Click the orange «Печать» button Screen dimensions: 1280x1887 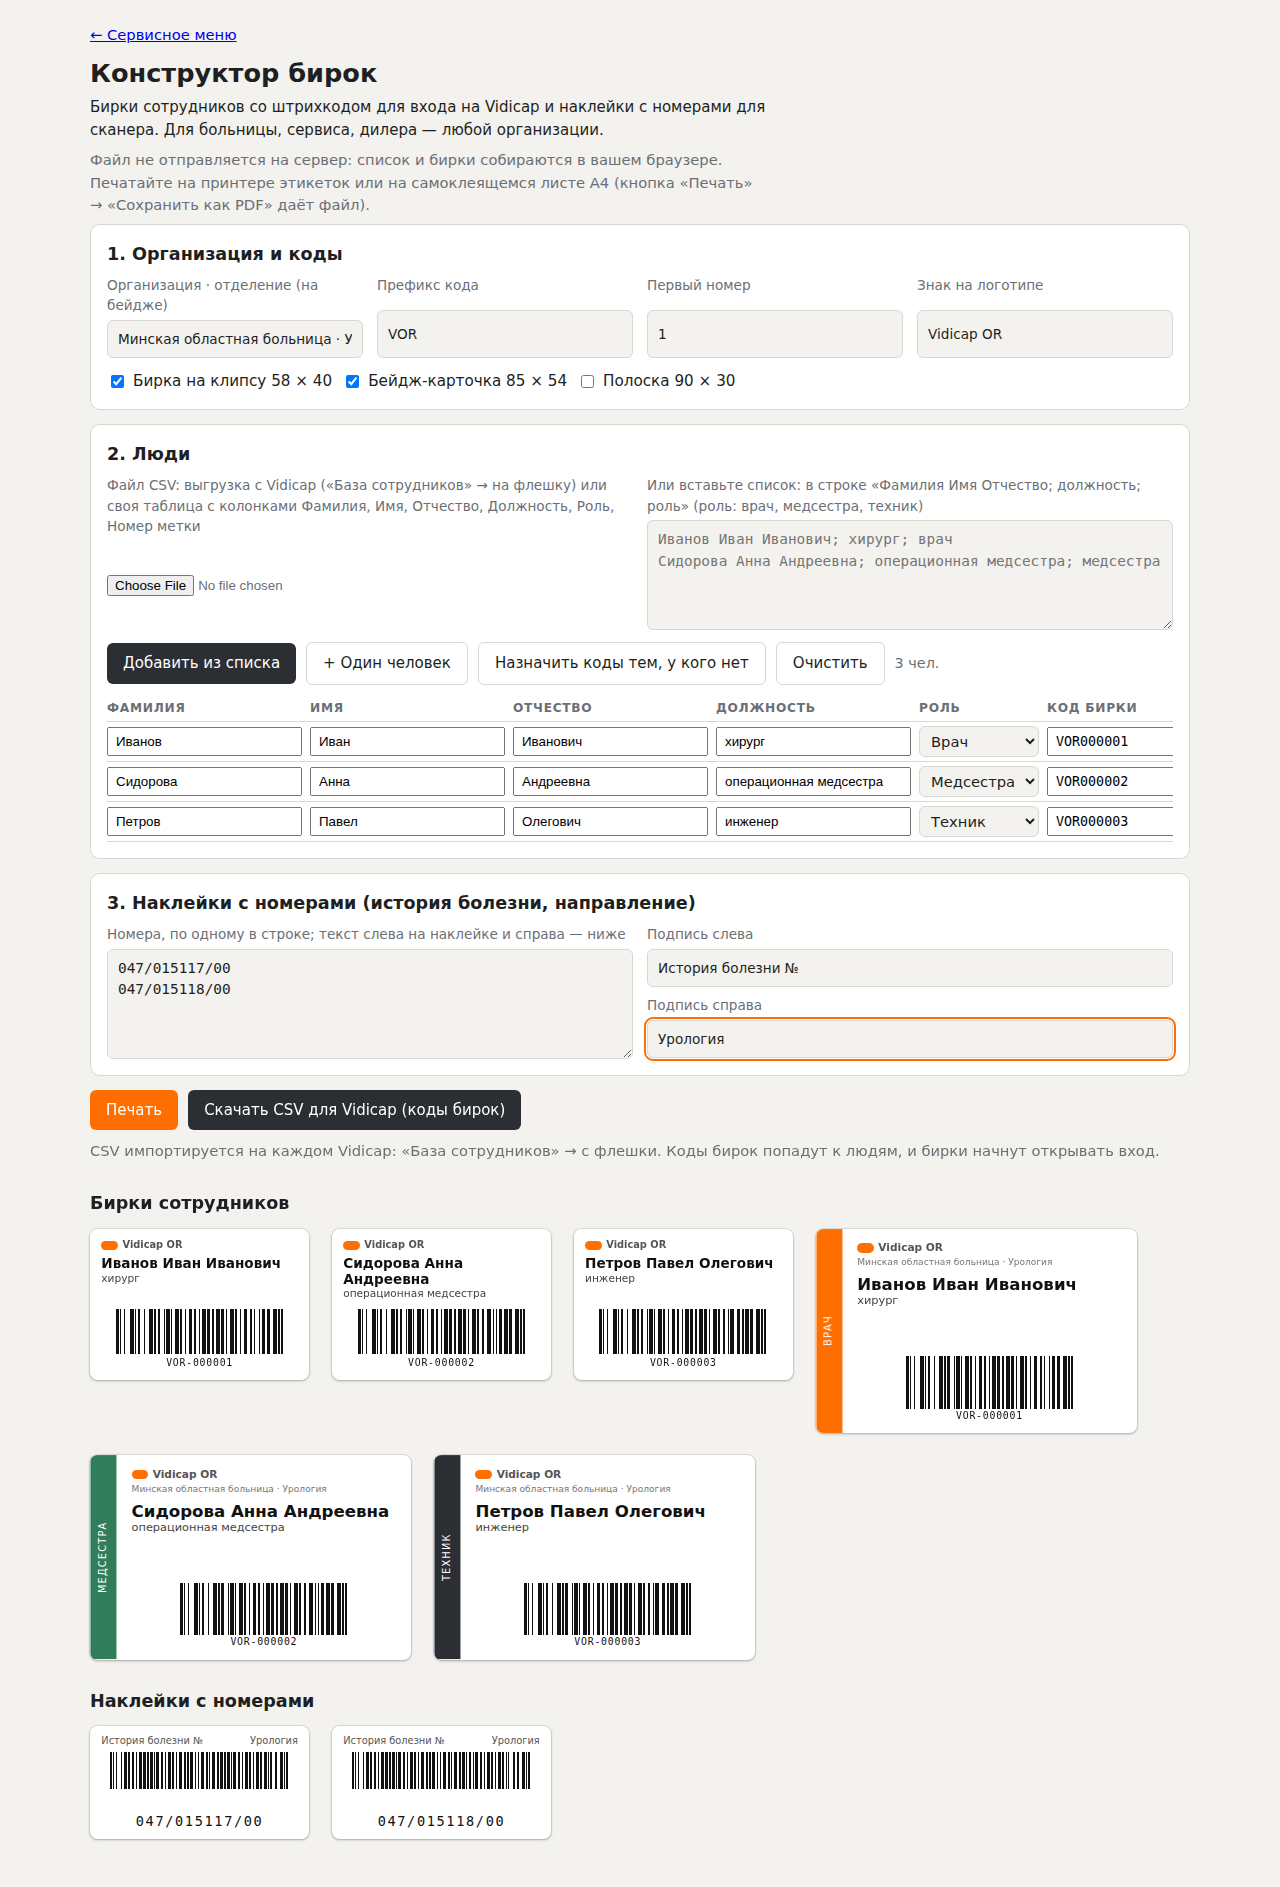click(x=134, y=1110)
